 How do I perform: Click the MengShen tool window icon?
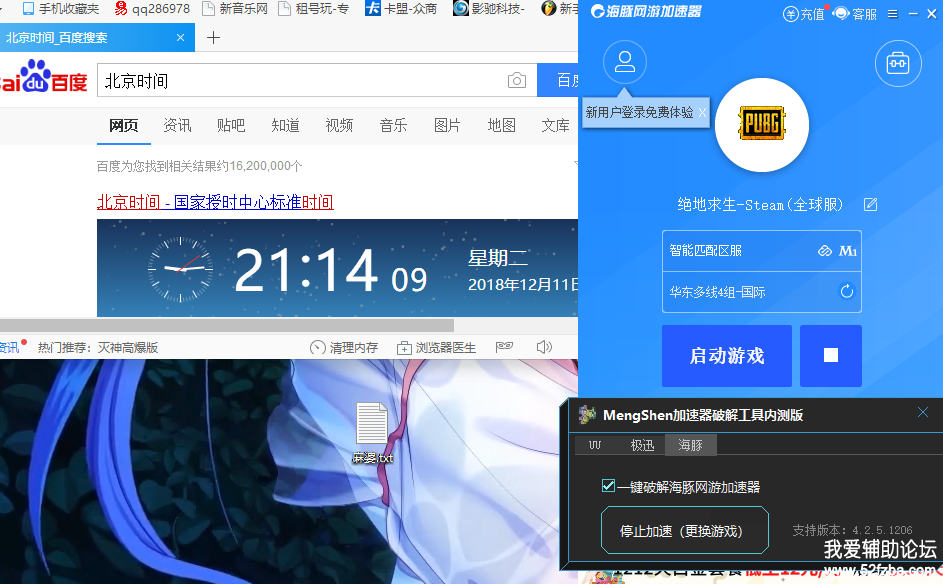coord(587,414)
